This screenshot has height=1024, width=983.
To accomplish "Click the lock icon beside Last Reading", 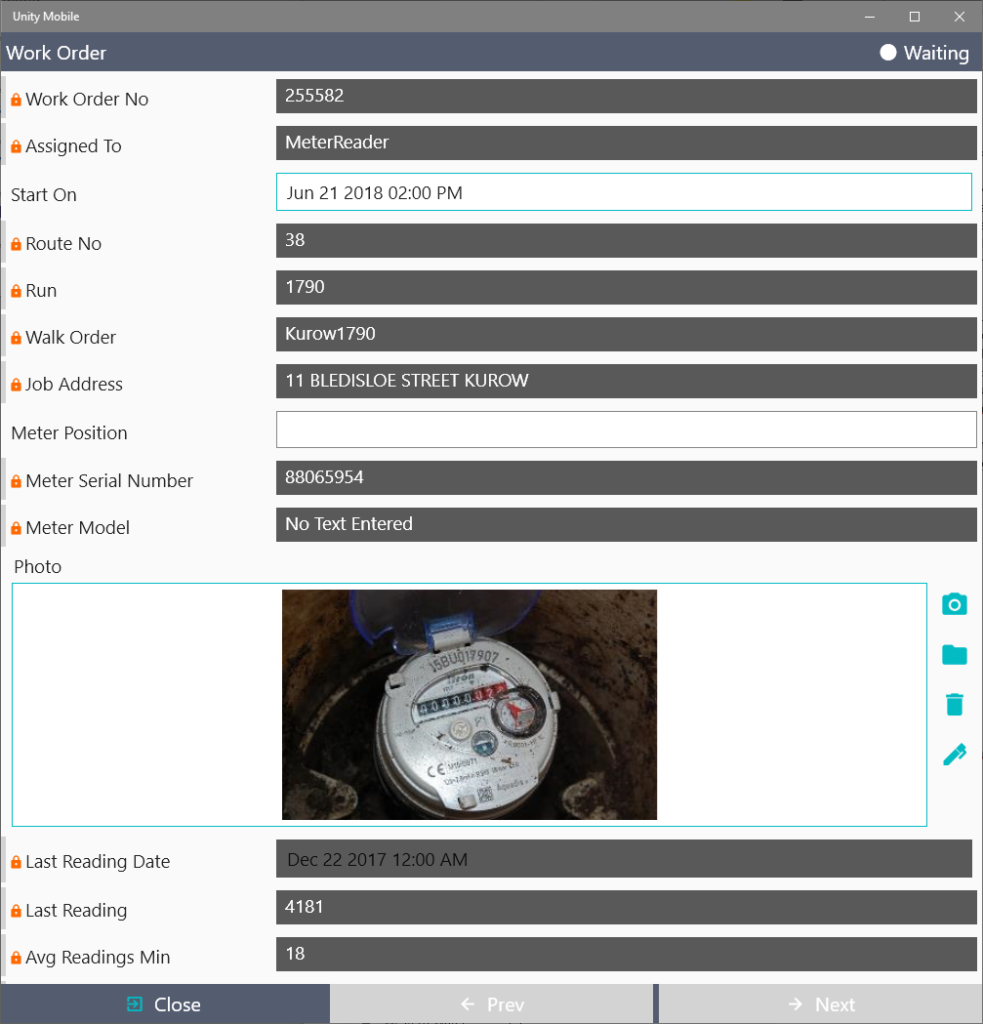I will click(x=16, y=911).
